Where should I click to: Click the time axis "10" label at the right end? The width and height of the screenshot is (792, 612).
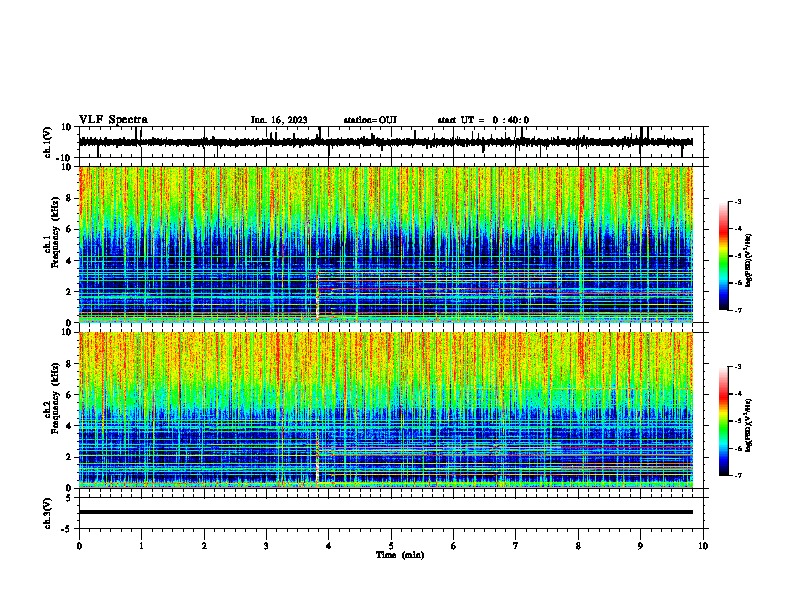[703, 546]
